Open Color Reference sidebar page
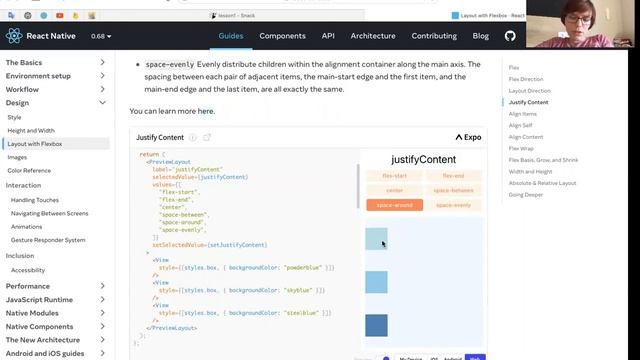 coord(29,171)
